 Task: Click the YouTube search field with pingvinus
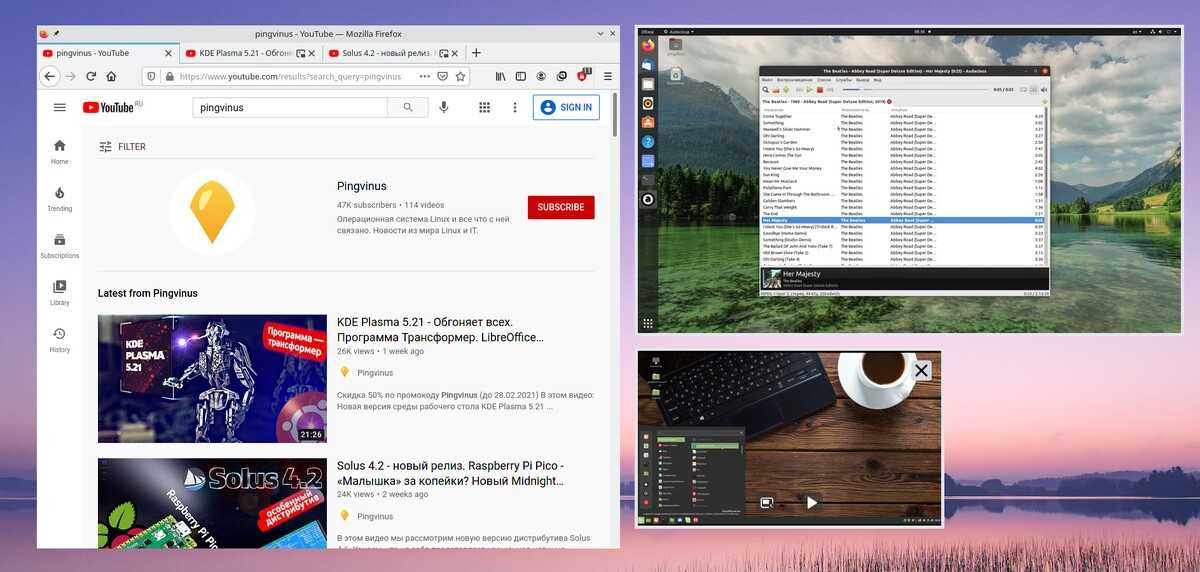(x=290, y=107)
